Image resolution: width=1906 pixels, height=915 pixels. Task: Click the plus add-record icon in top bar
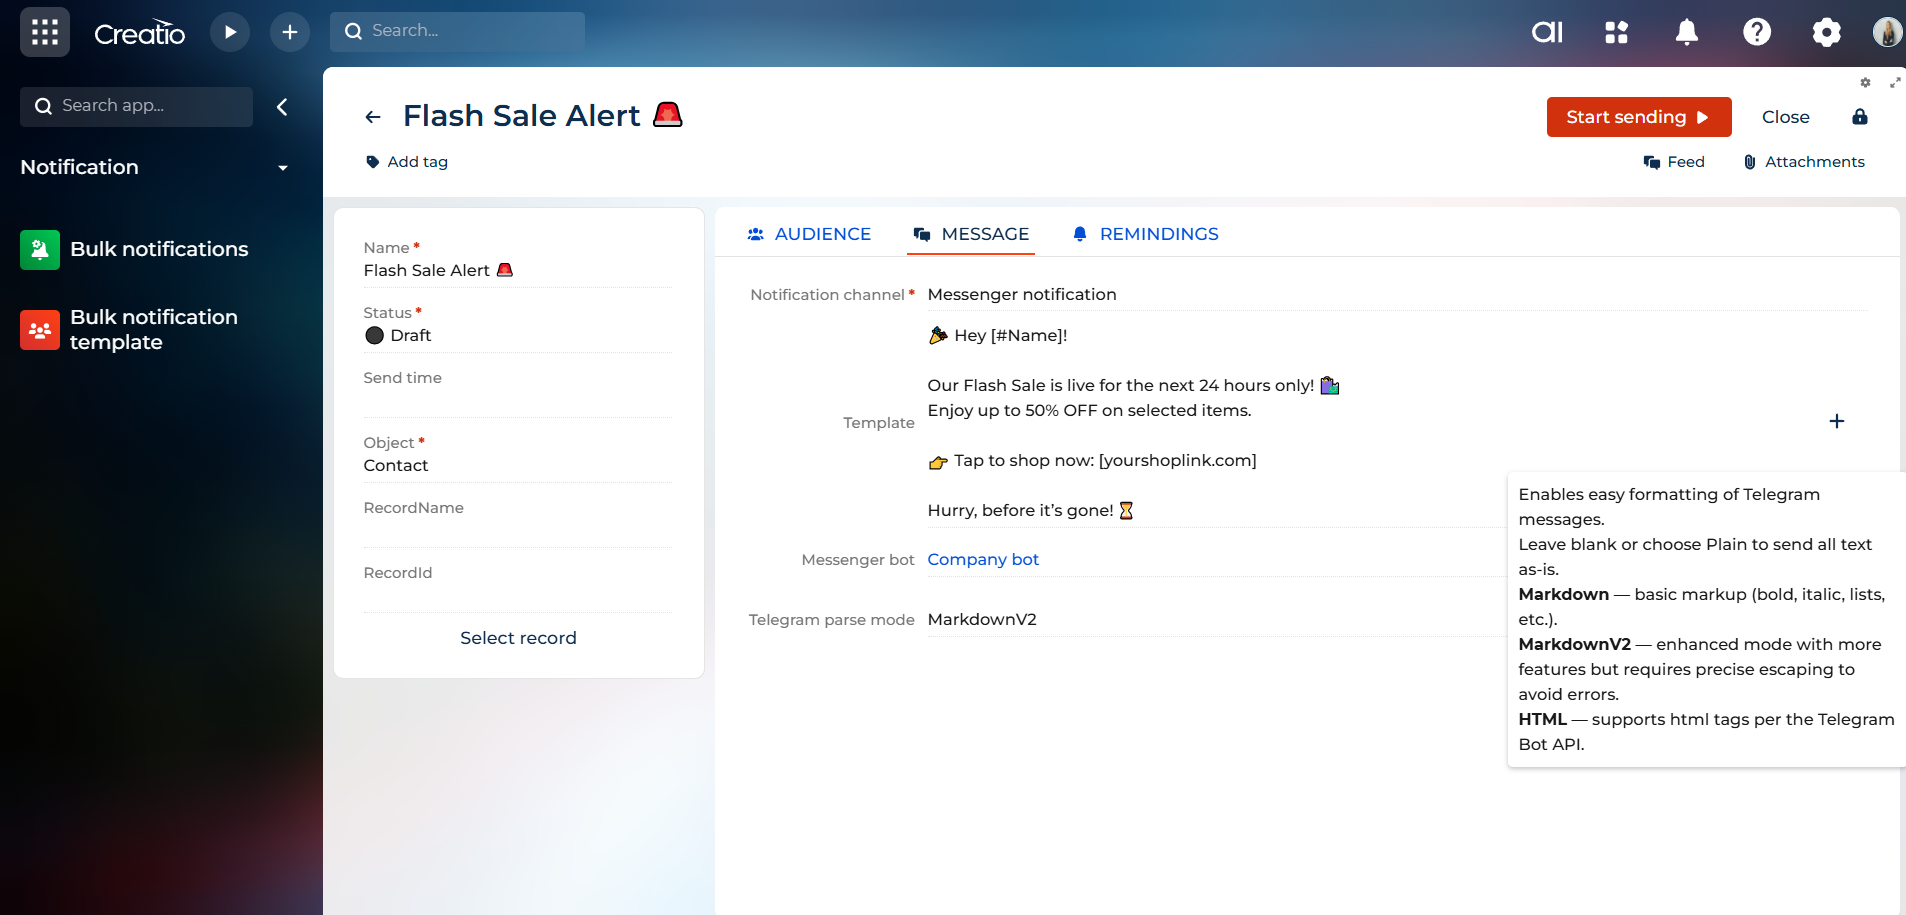(x=290, y=32)
